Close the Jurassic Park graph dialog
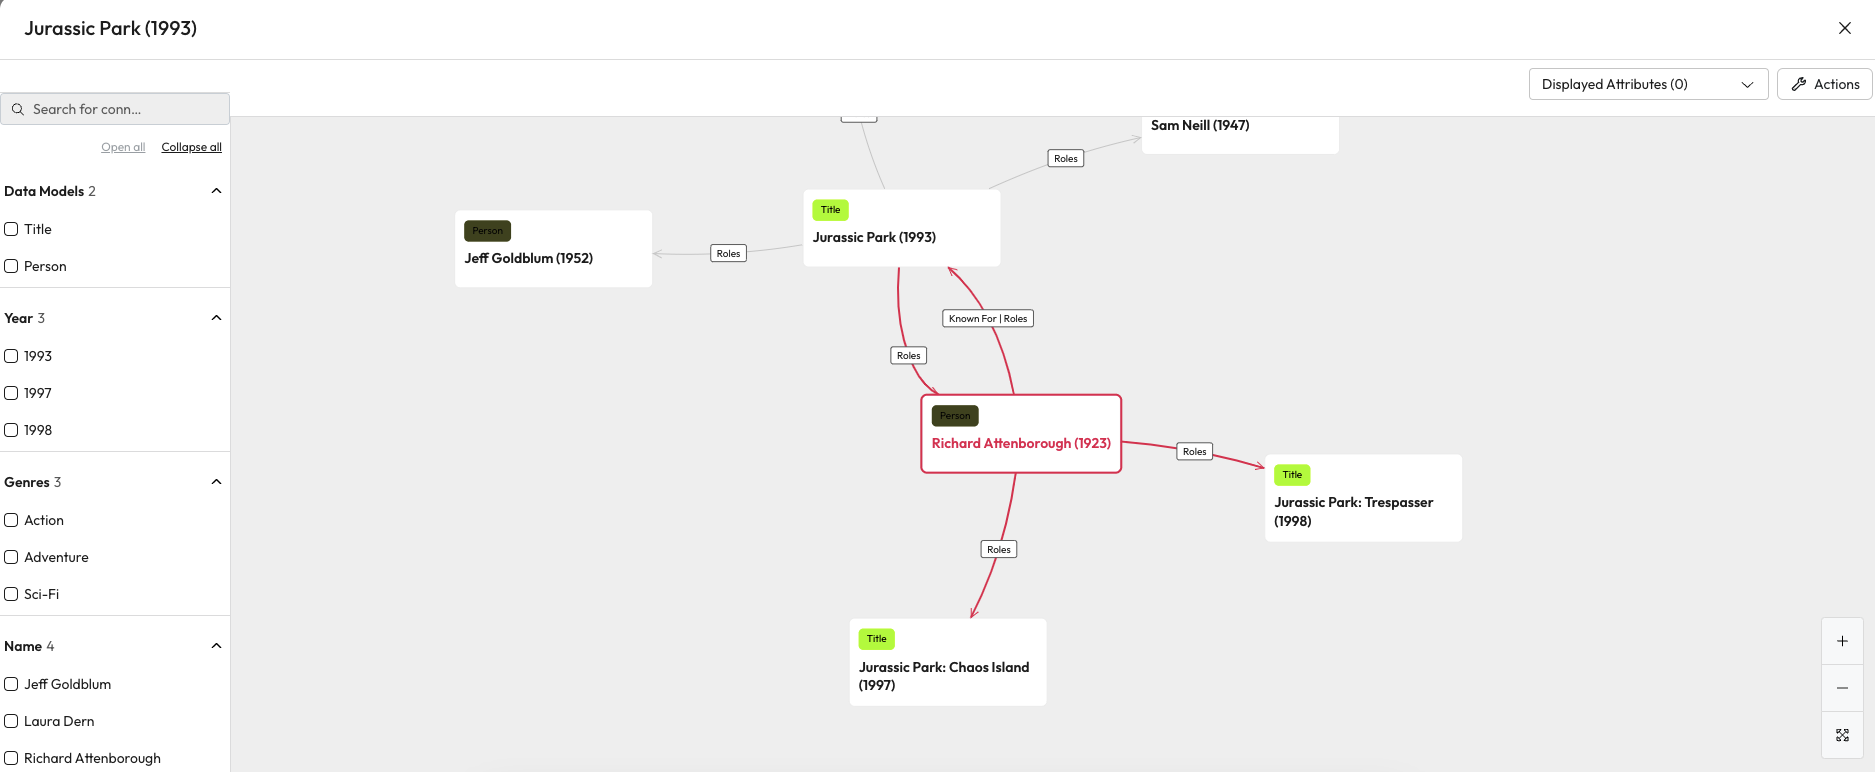This screenshot has width=1875, height=772. (1845, 28)
